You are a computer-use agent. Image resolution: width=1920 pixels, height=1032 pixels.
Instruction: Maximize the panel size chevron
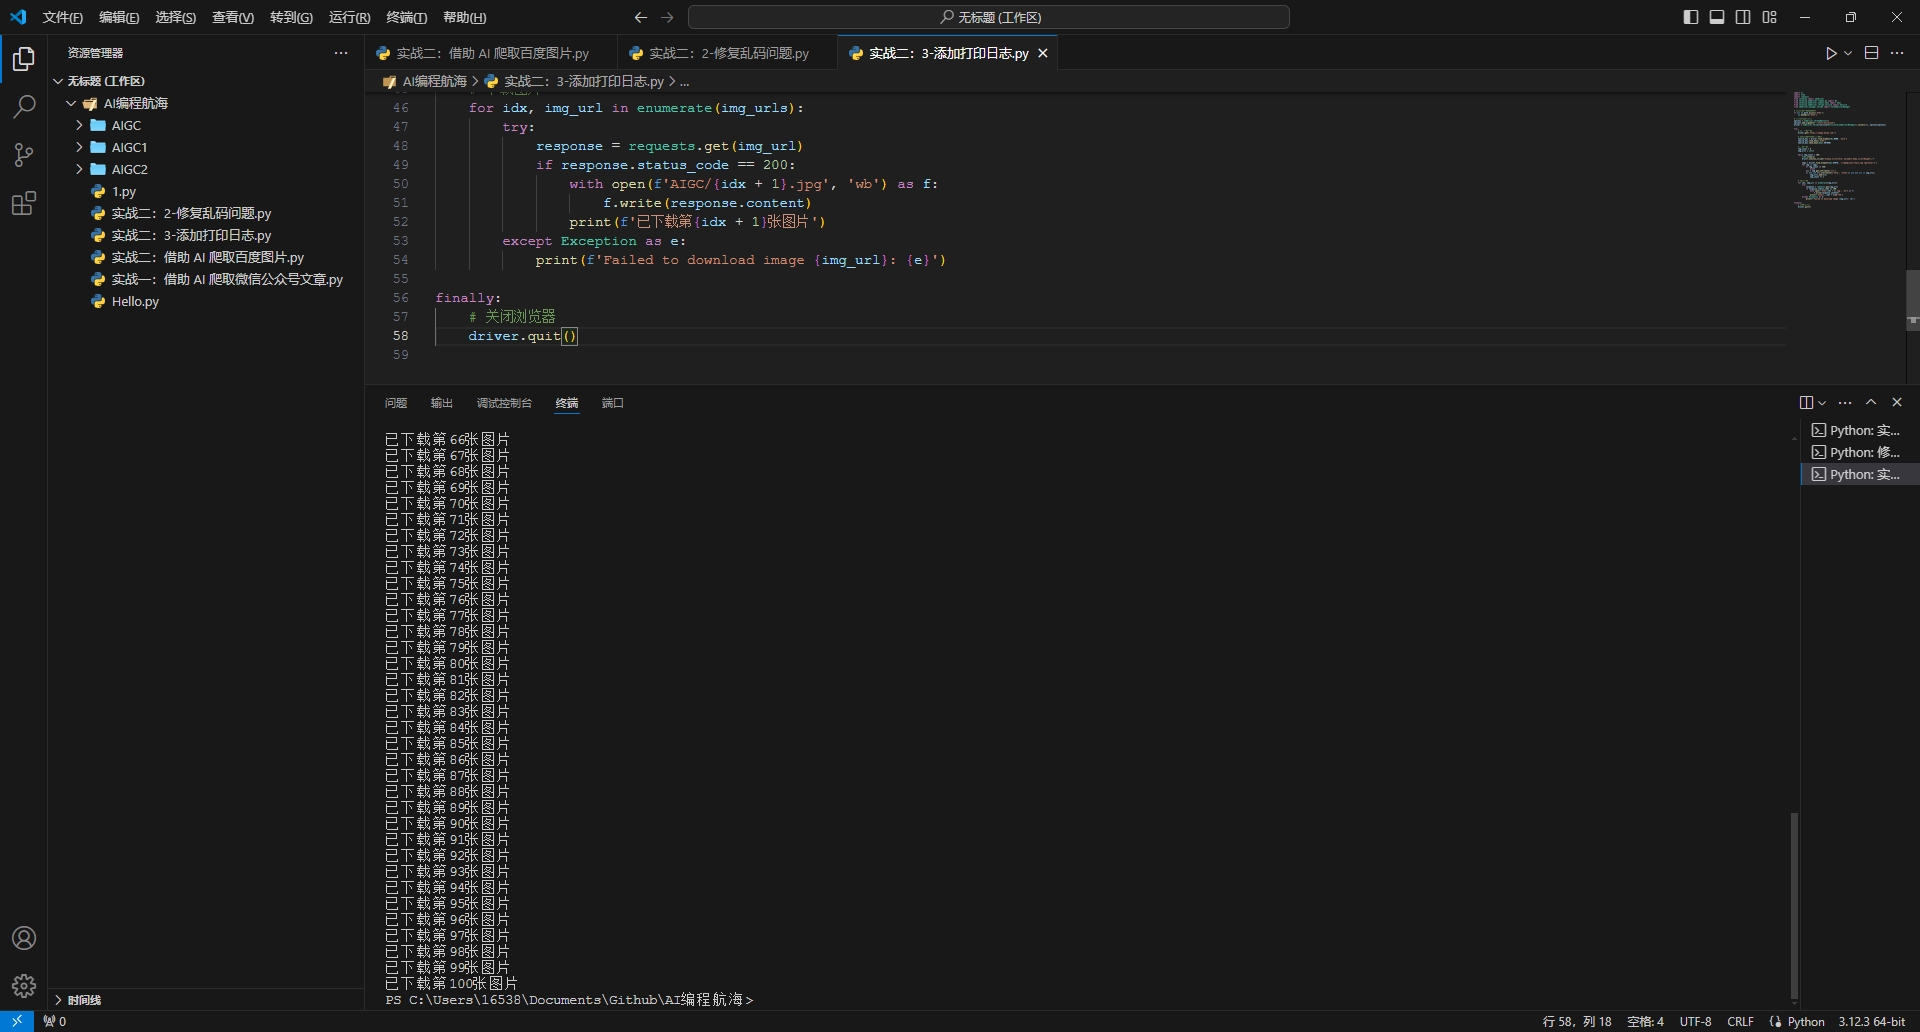(x=1871, y=402)
